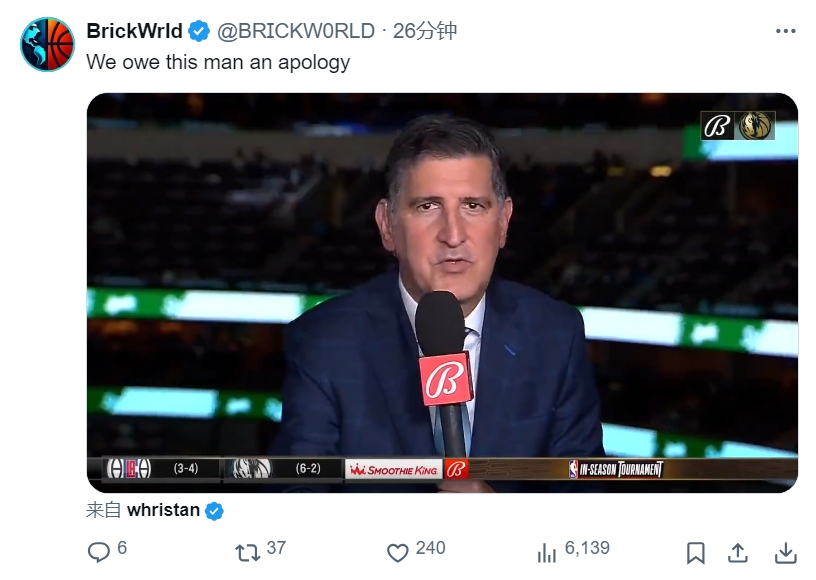
Task: Click the like count of 240
Action: (431, 549)
